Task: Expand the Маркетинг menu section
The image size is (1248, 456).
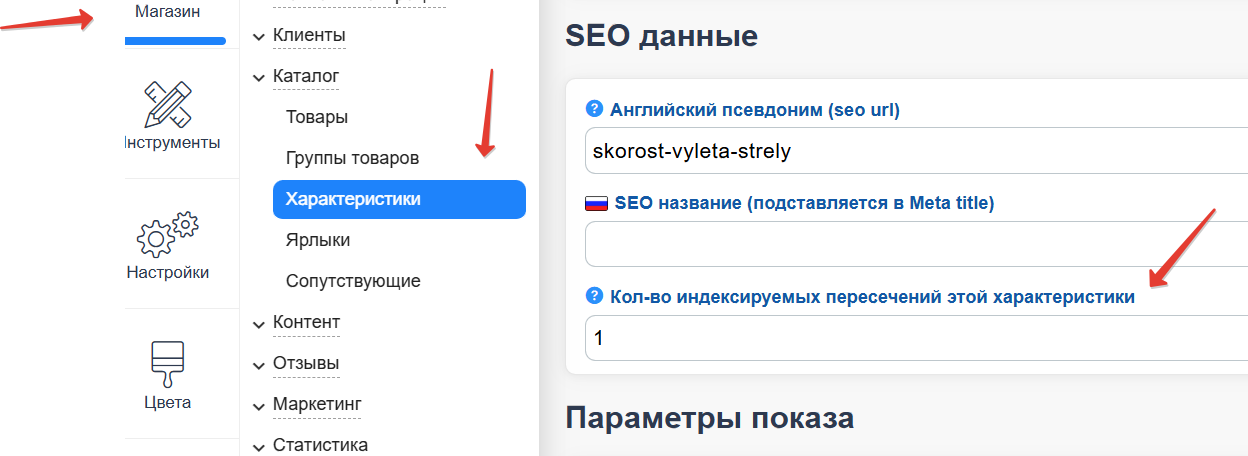Action: [316, 404]
